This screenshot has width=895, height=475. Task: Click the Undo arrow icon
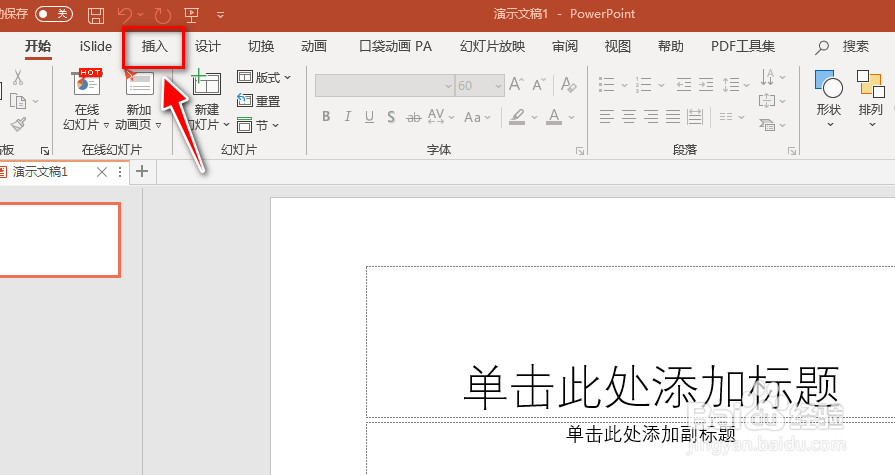[x=125, y=14]
